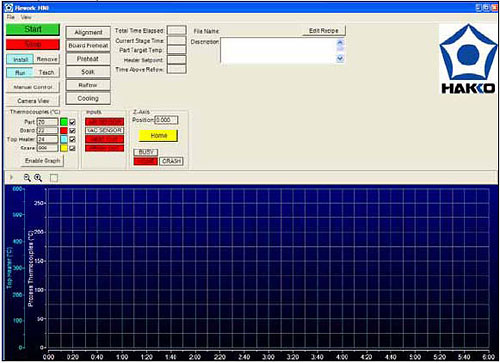Click the Current Stage Time field
The image size is (500, 363).
pyautogui.click(x=176, y=40)
